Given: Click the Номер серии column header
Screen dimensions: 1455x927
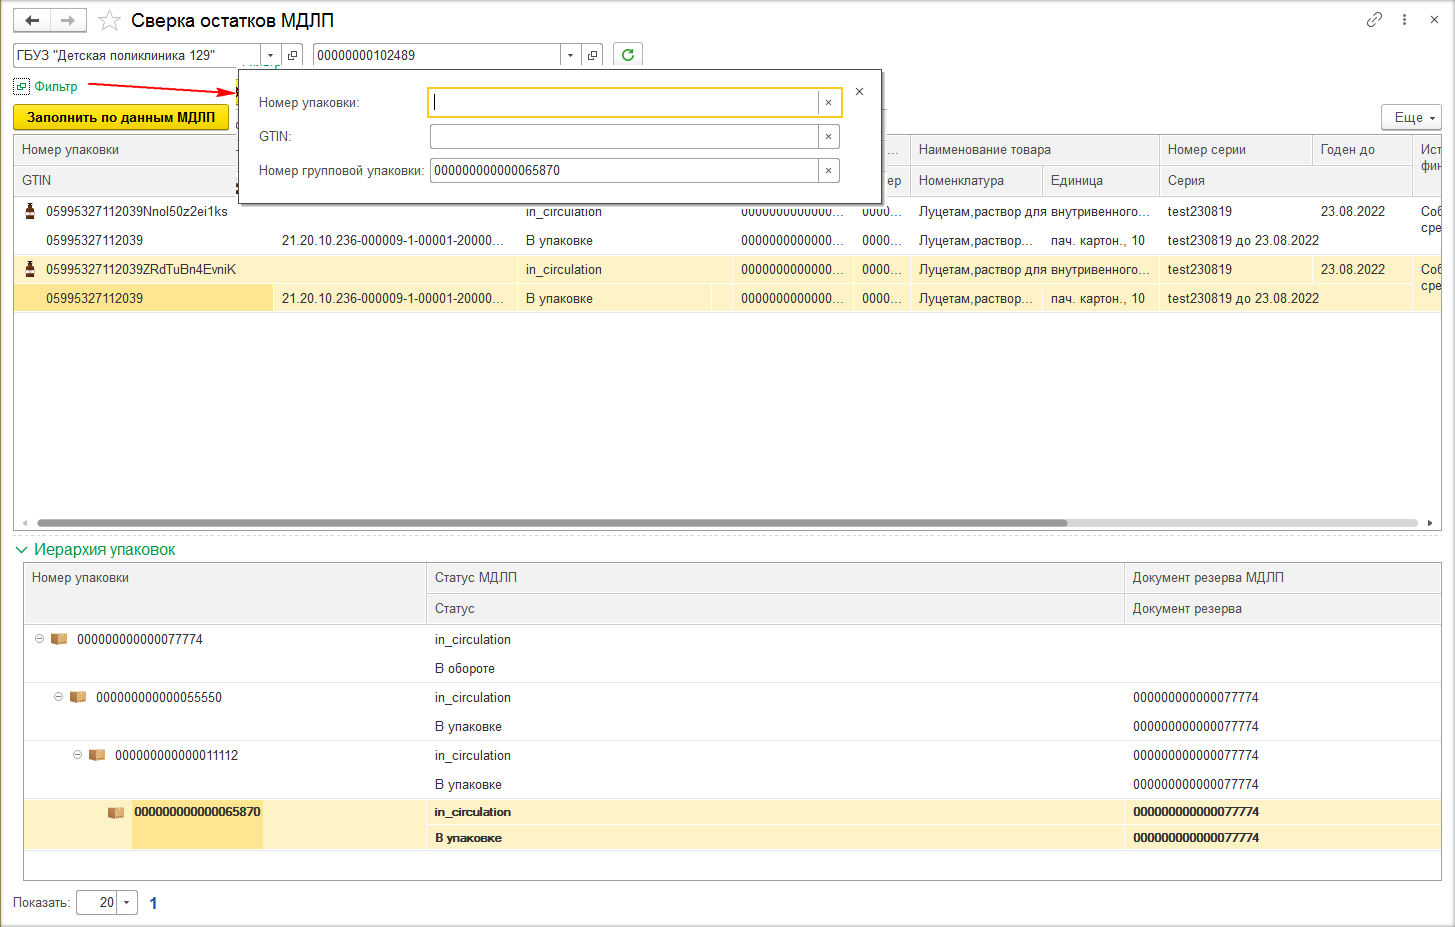Looking at the screenshot, I should (x=1235, y=150).
